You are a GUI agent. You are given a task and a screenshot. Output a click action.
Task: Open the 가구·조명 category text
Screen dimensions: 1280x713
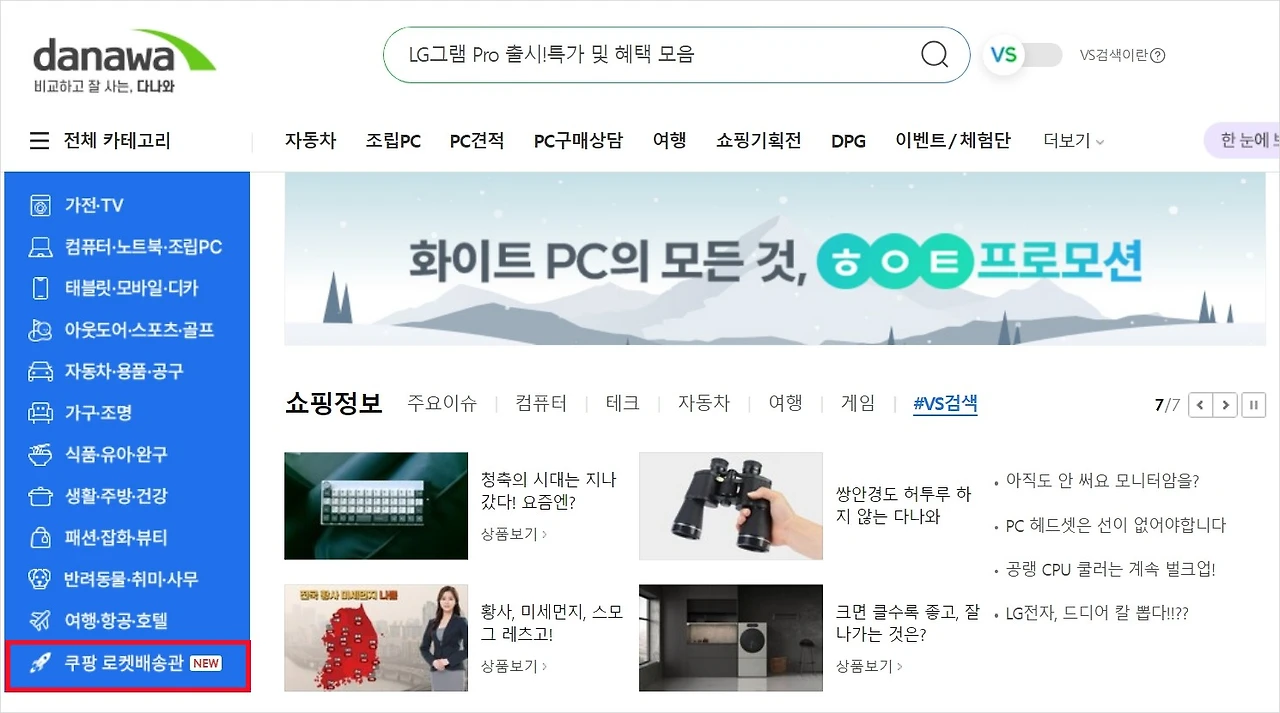tap(98, 413)
